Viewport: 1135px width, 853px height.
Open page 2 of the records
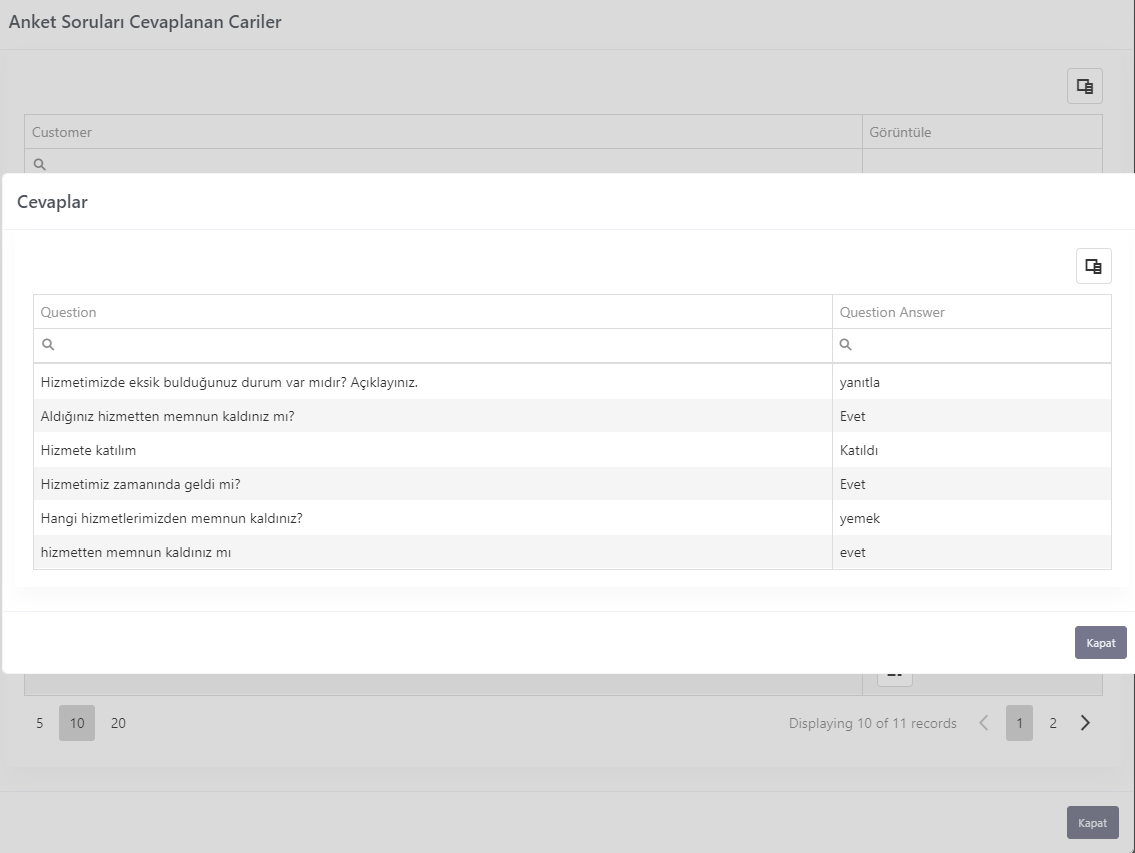click(x=1052, y=723)
